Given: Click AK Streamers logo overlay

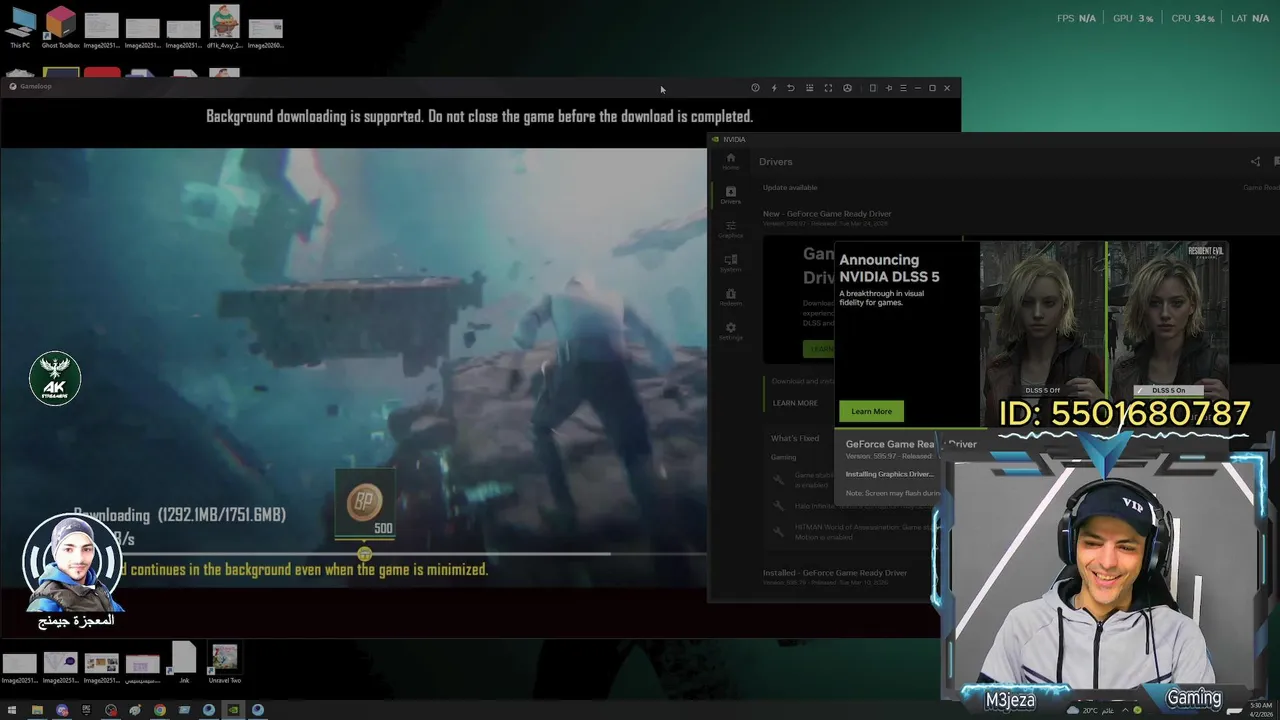Looking at the screenshot, I should [x=55, y=378].
